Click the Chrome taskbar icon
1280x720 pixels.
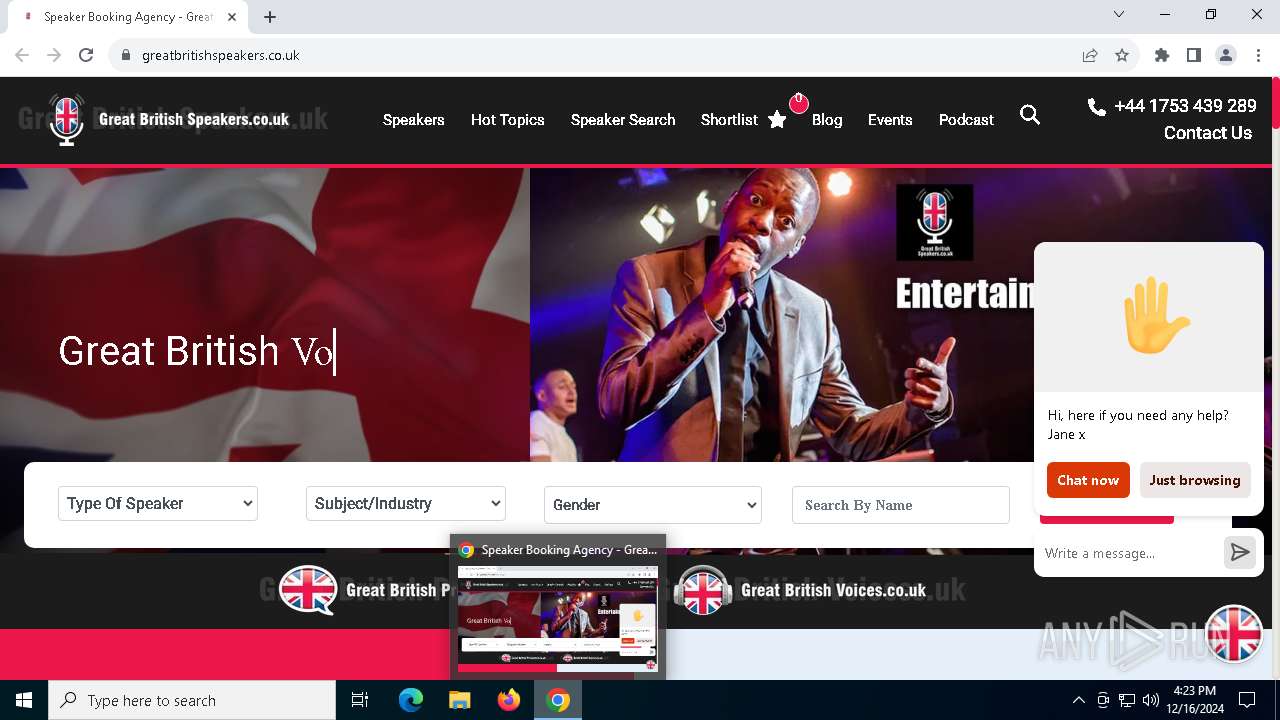(558, 700)
